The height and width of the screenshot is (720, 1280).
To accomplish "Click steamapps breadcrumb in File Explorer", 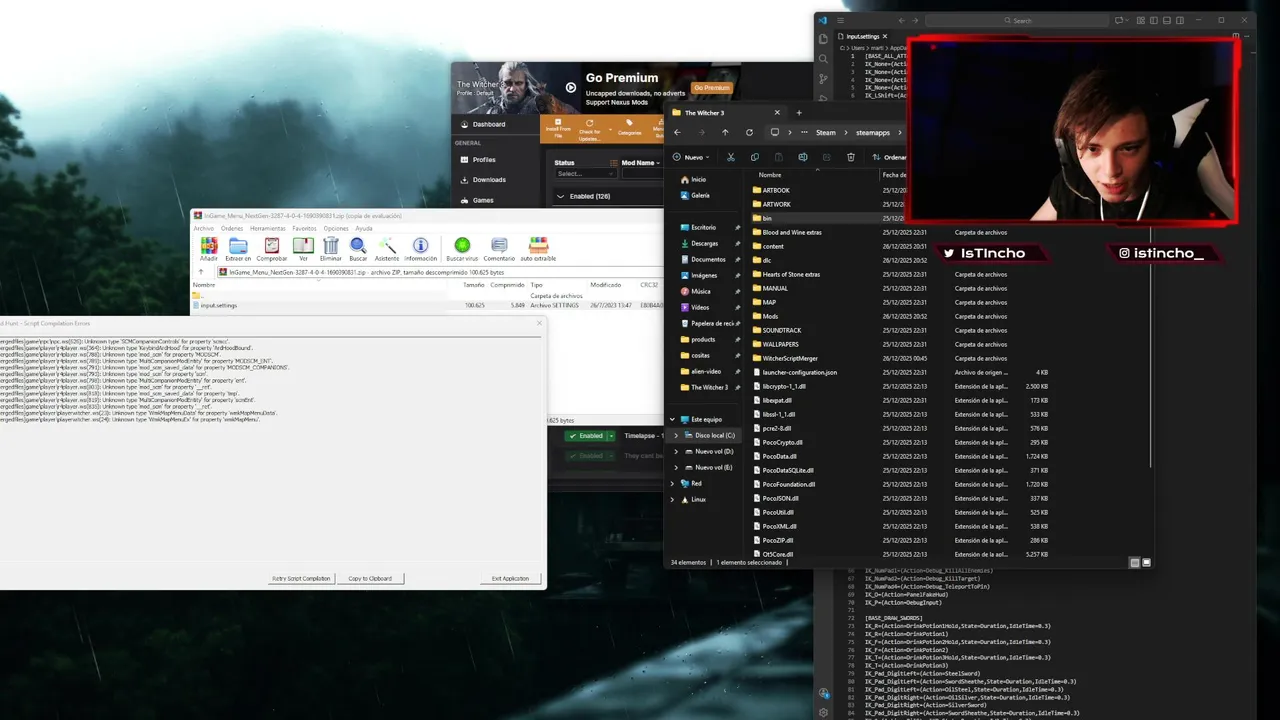I will coord(872,132).
